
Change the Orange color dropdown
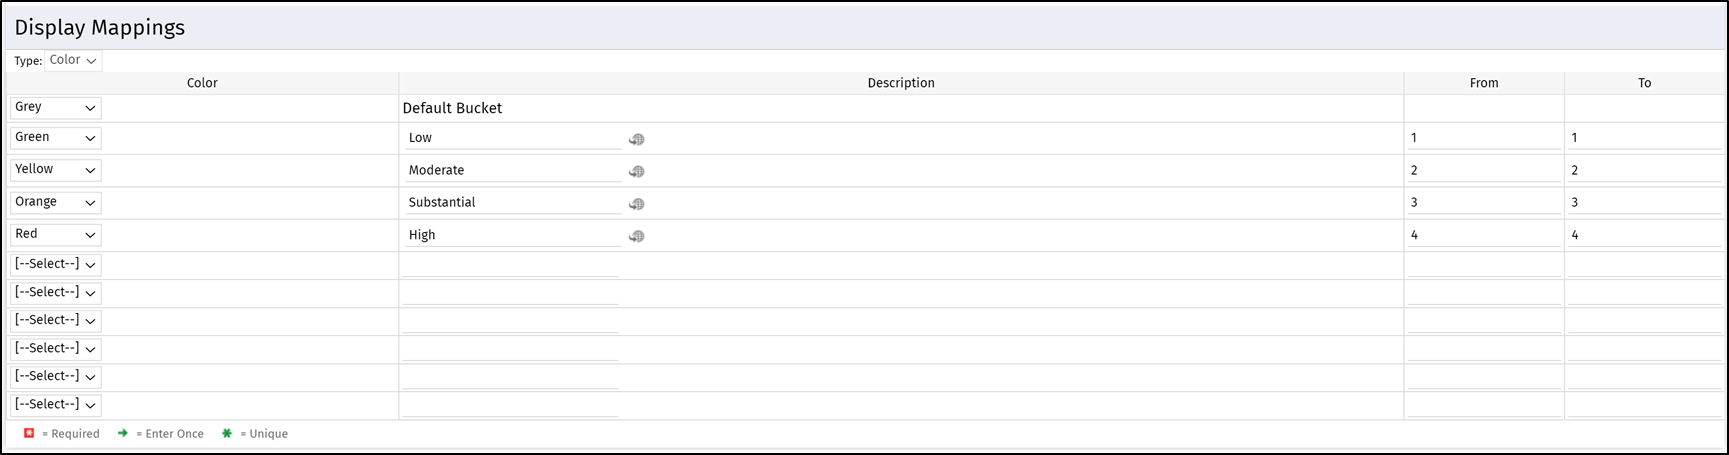pyautogui.click(x=56, y=203)
